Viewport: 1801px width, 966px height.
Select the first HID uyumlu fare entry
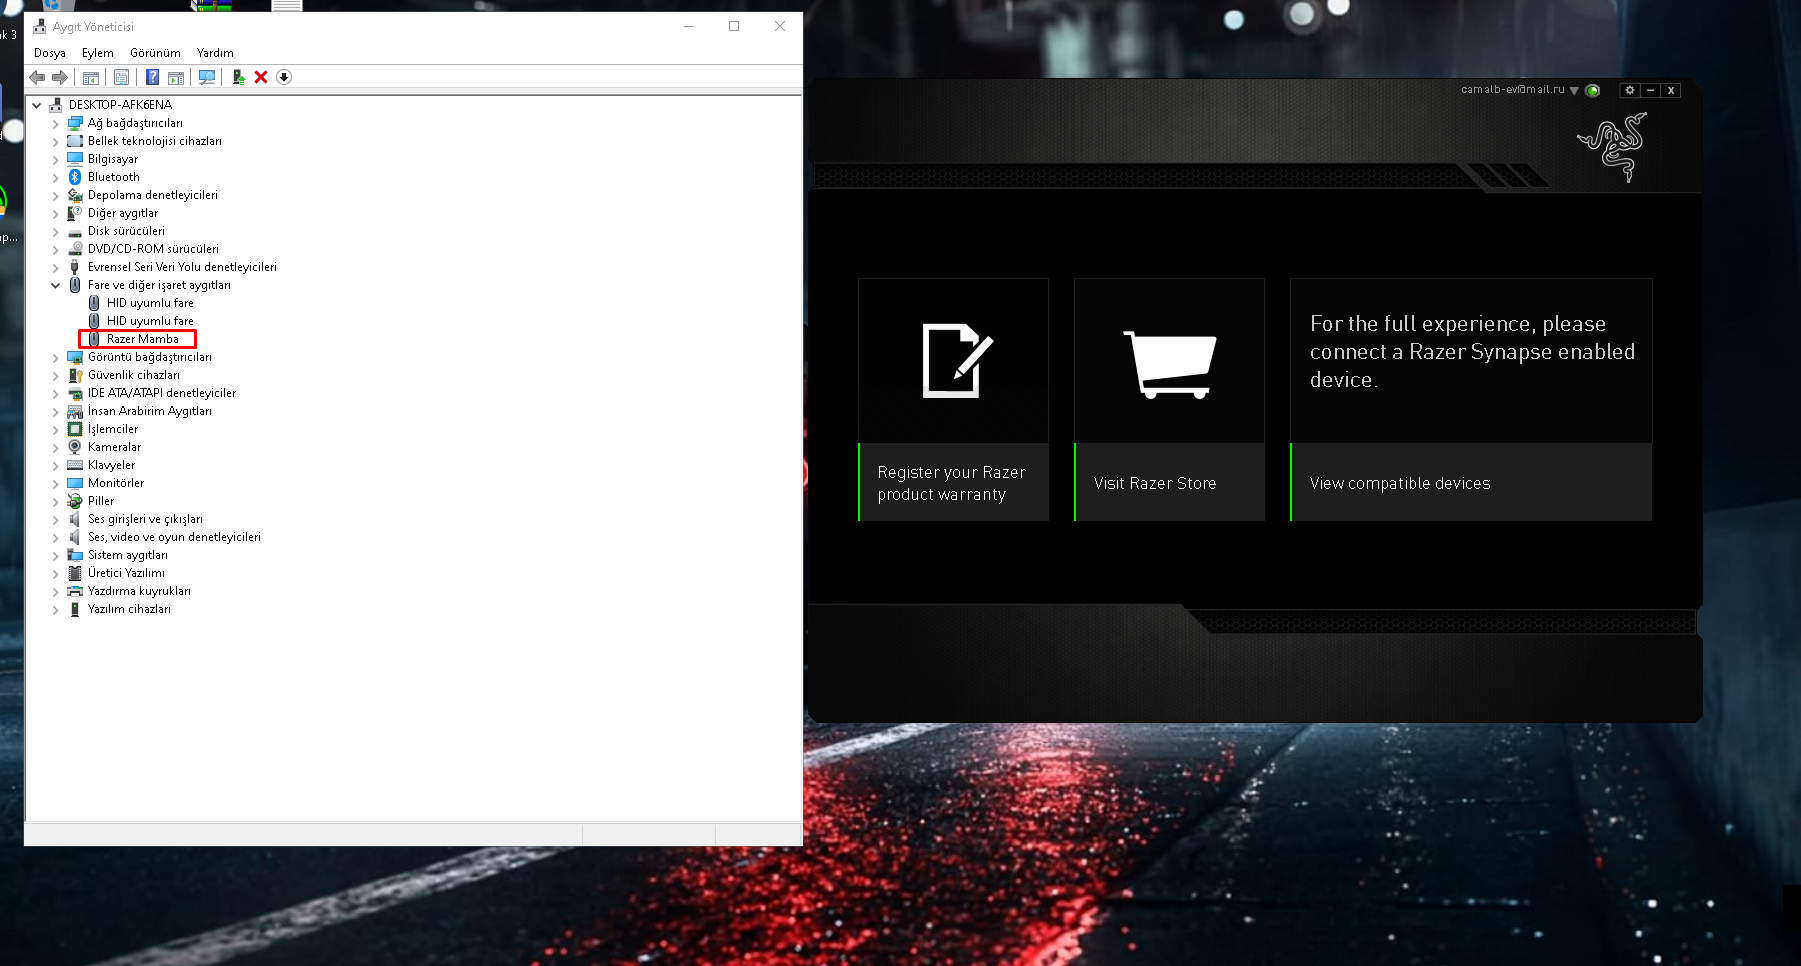[150, 303]
